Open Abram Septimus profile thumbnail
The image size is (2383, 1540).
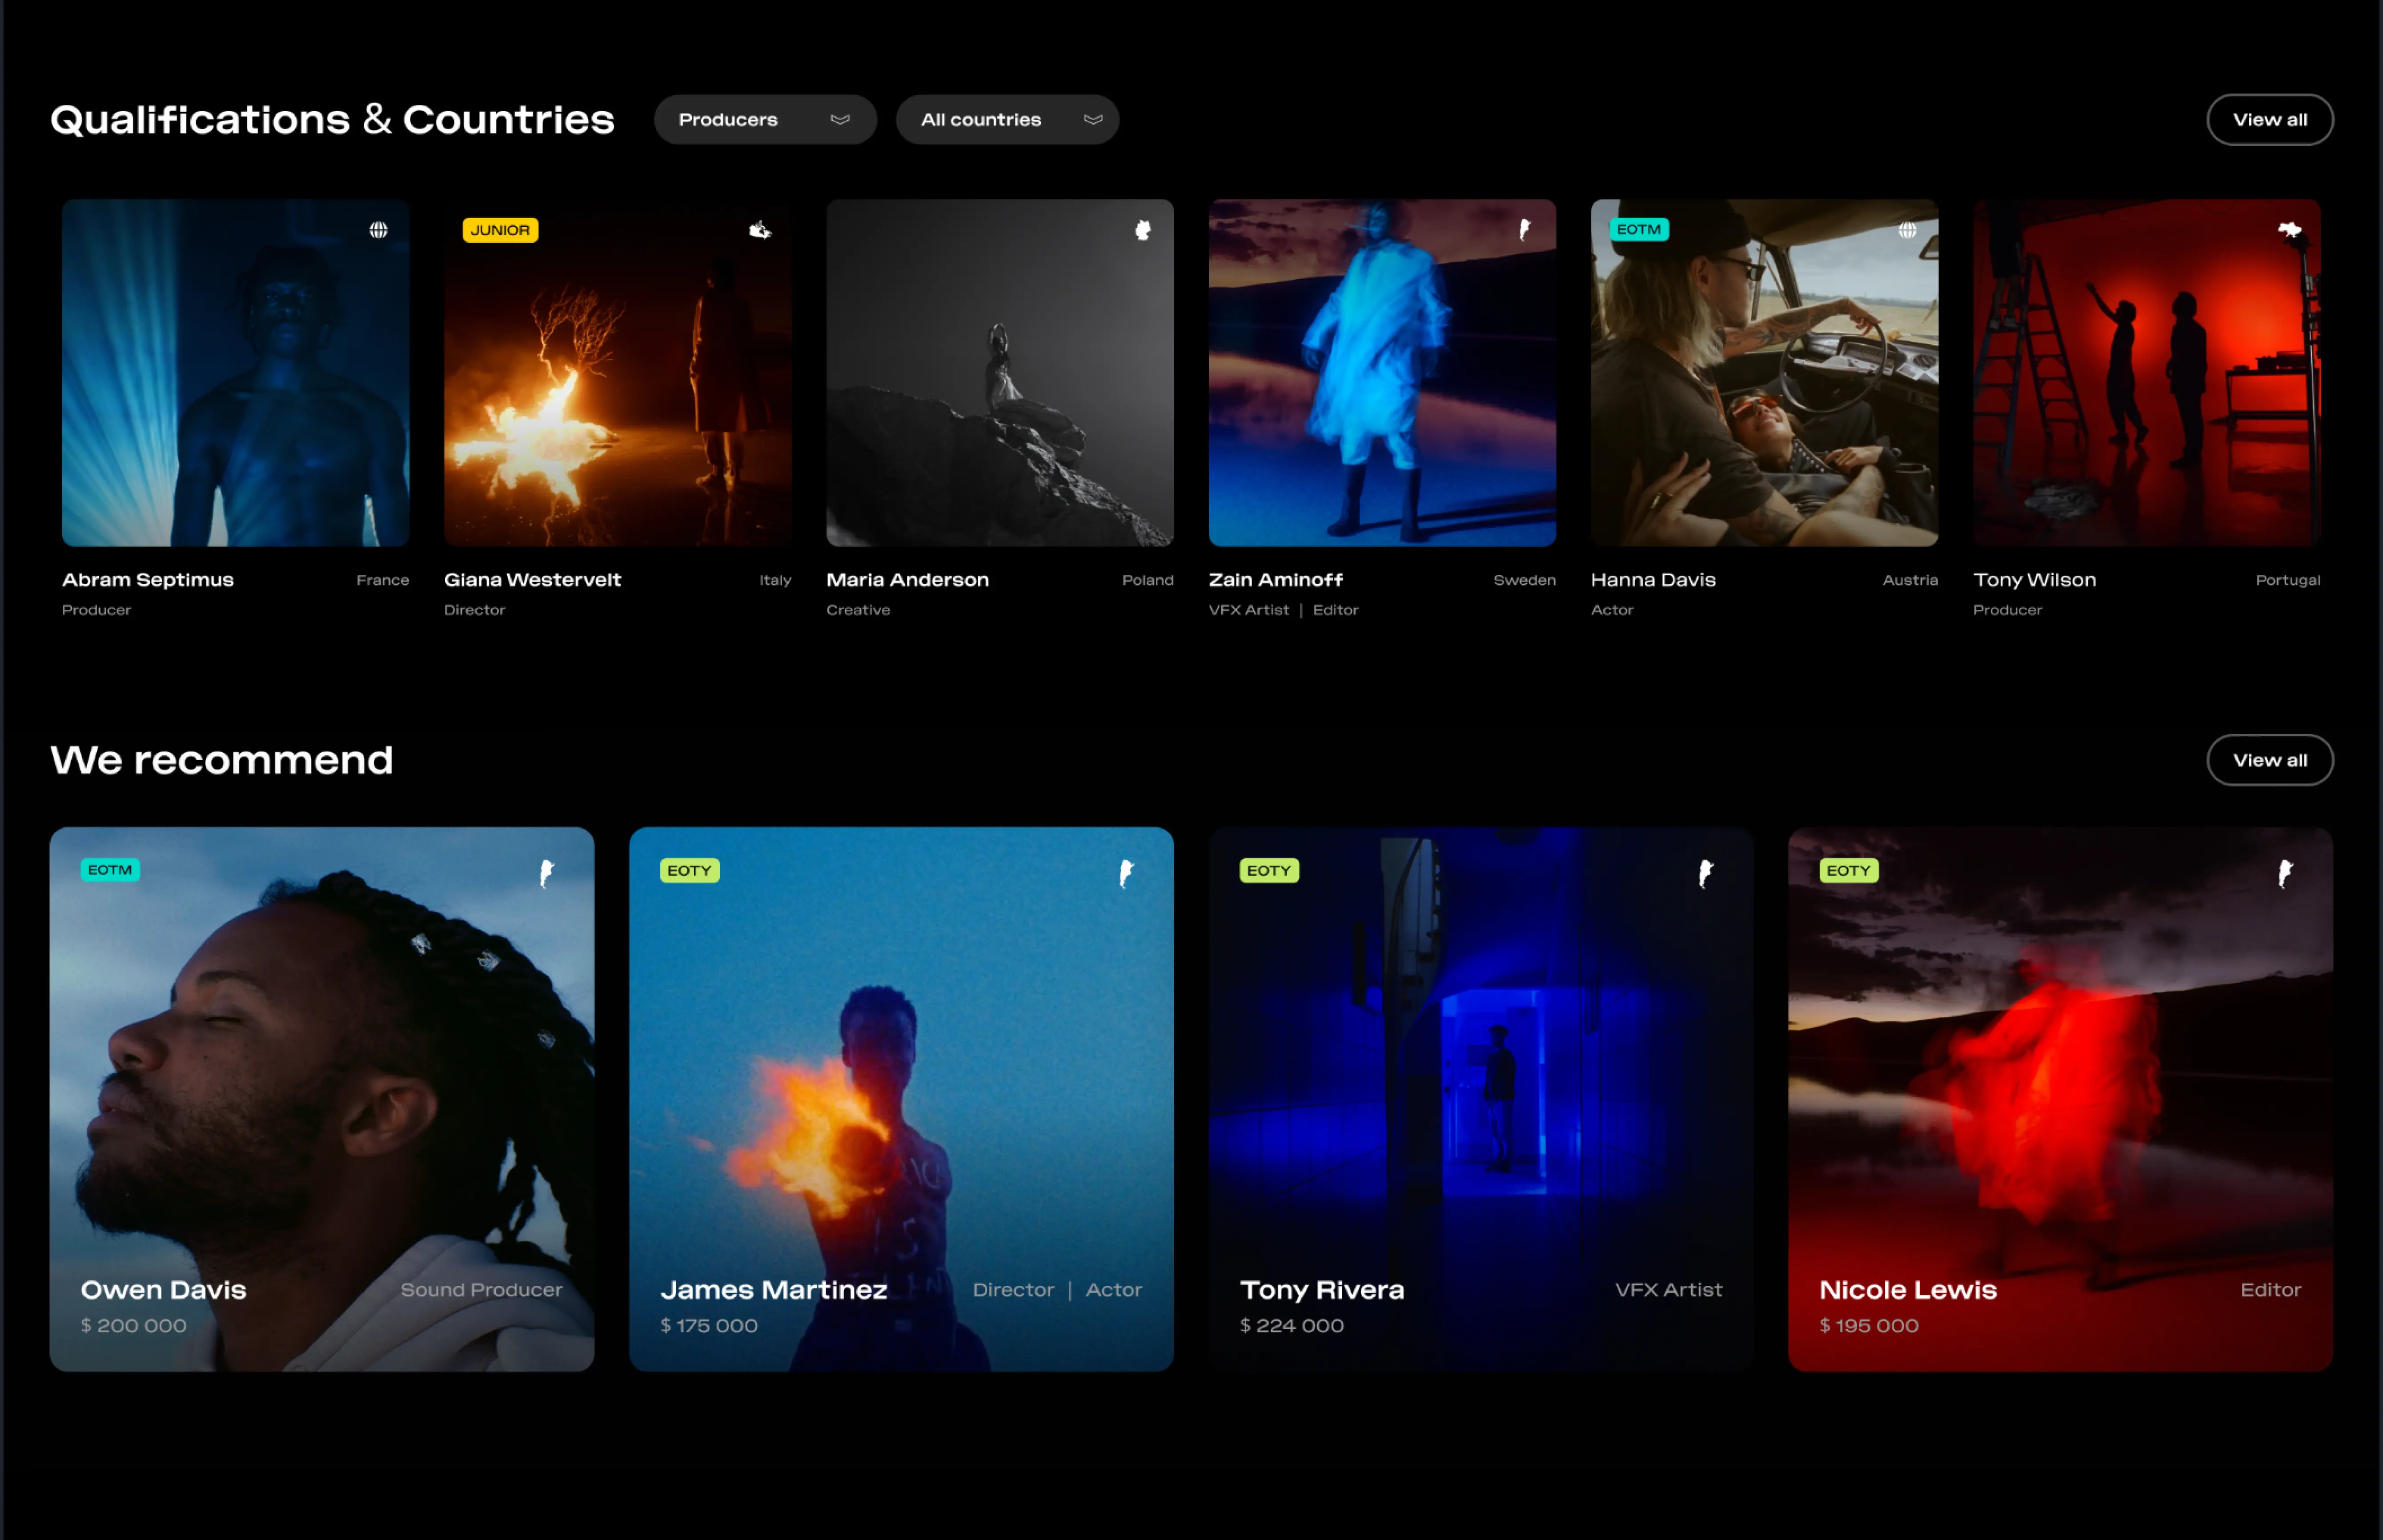[x=235, y=372]
